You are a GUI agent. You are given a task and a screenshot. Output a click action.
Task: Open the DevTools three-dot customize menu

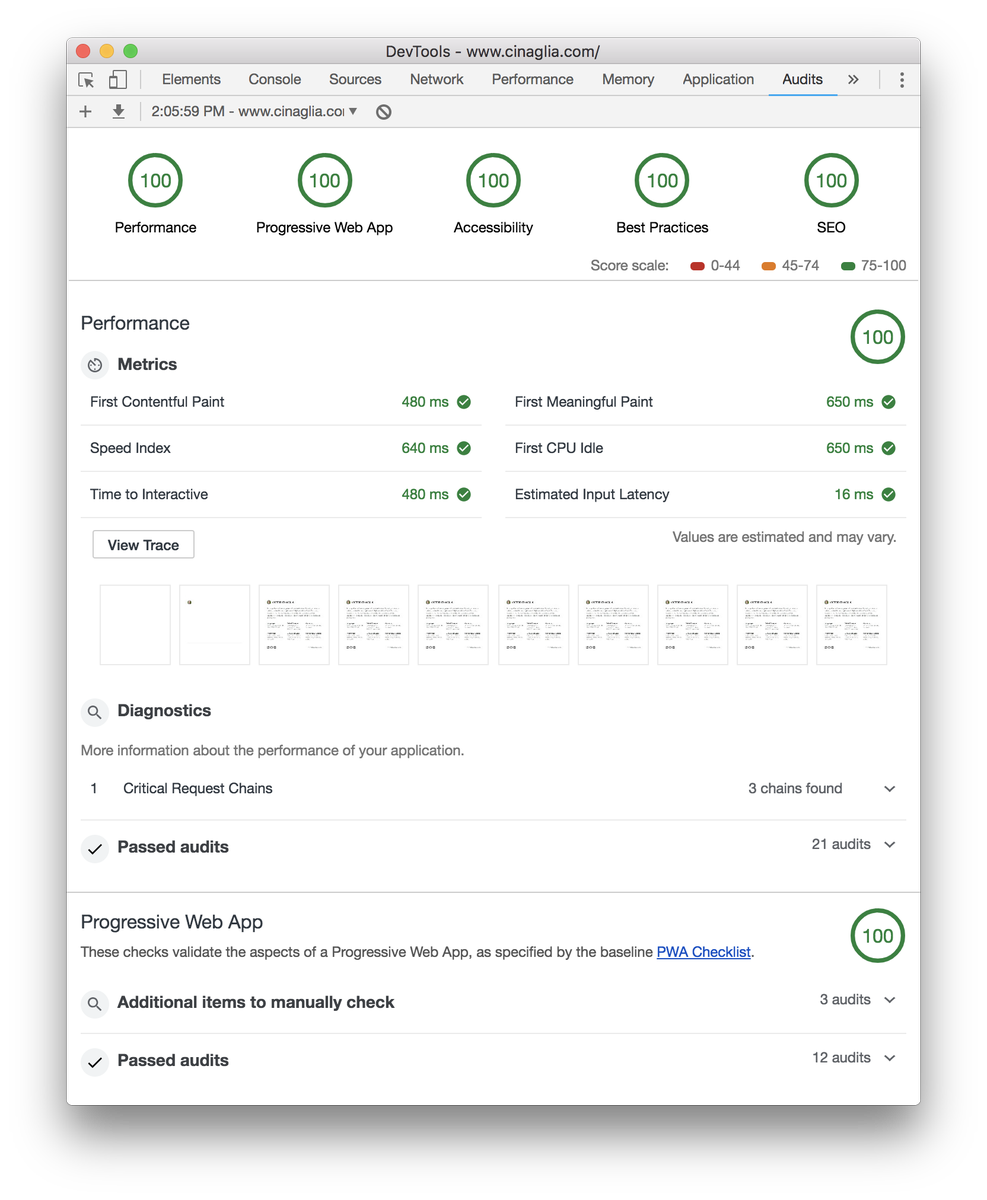(x=902, y=80)
